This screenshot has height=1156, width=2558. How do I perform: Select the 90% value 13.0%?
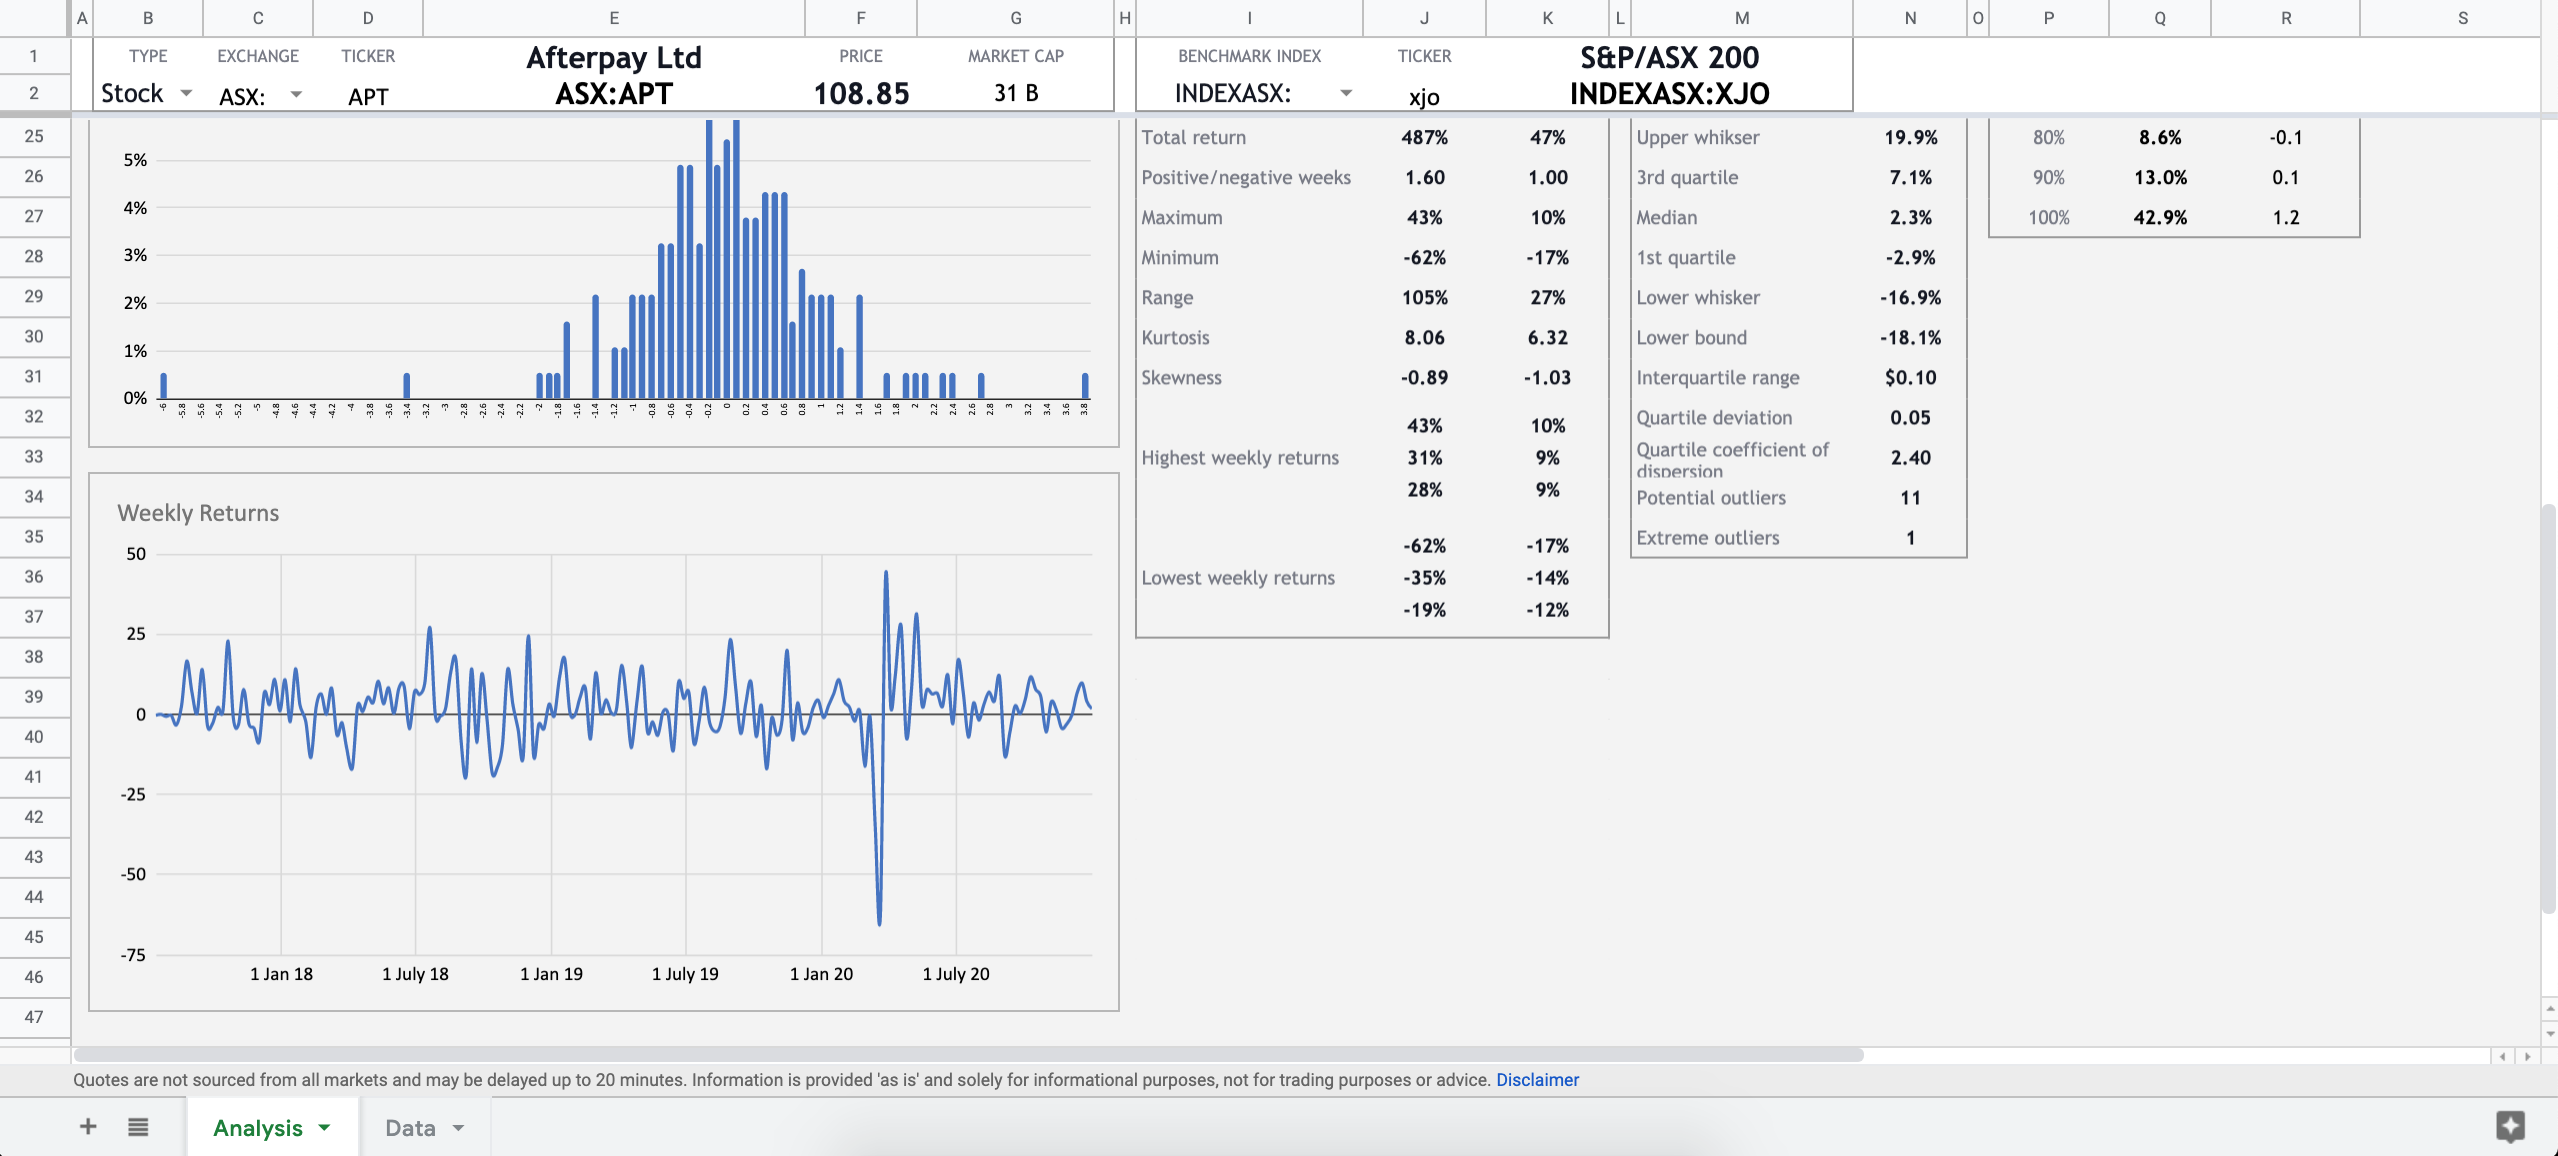(2160, 177)
